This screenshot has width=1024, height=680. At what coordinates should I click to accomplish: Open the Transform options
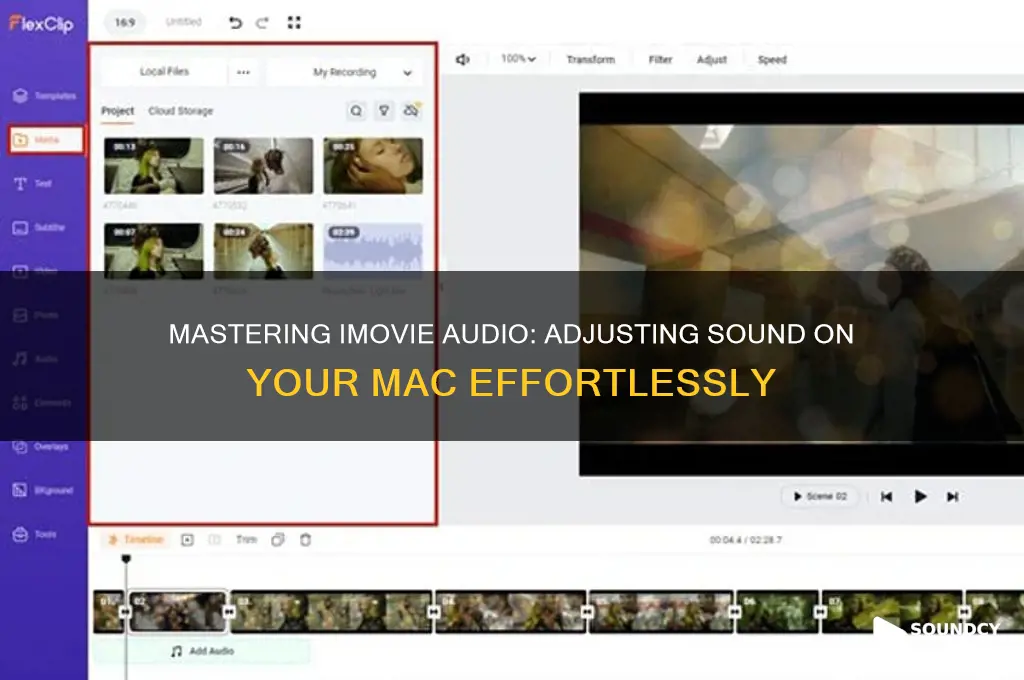[x=590, y=59]
